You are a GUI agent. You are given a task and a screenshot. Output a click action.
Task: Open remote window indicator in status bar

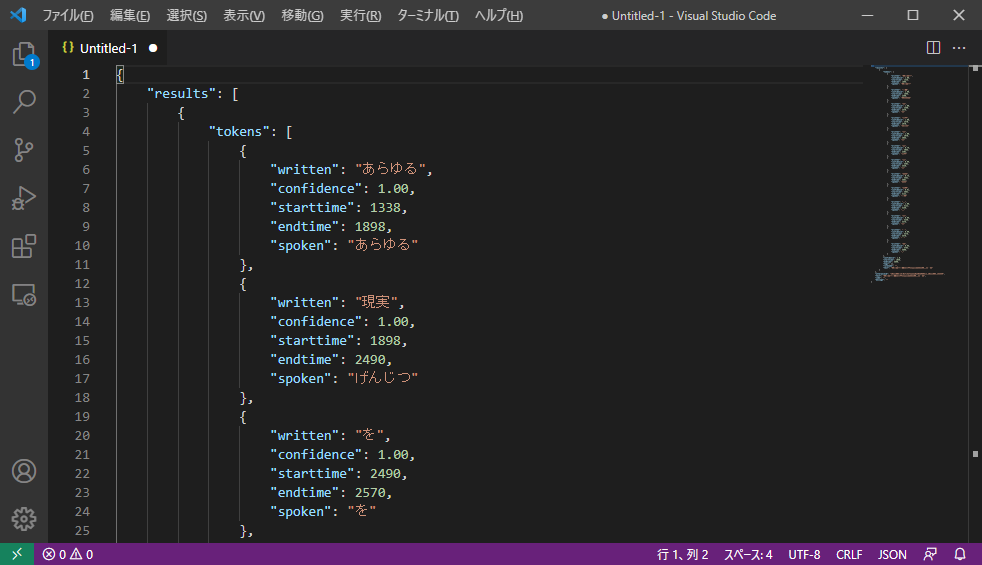17,554
